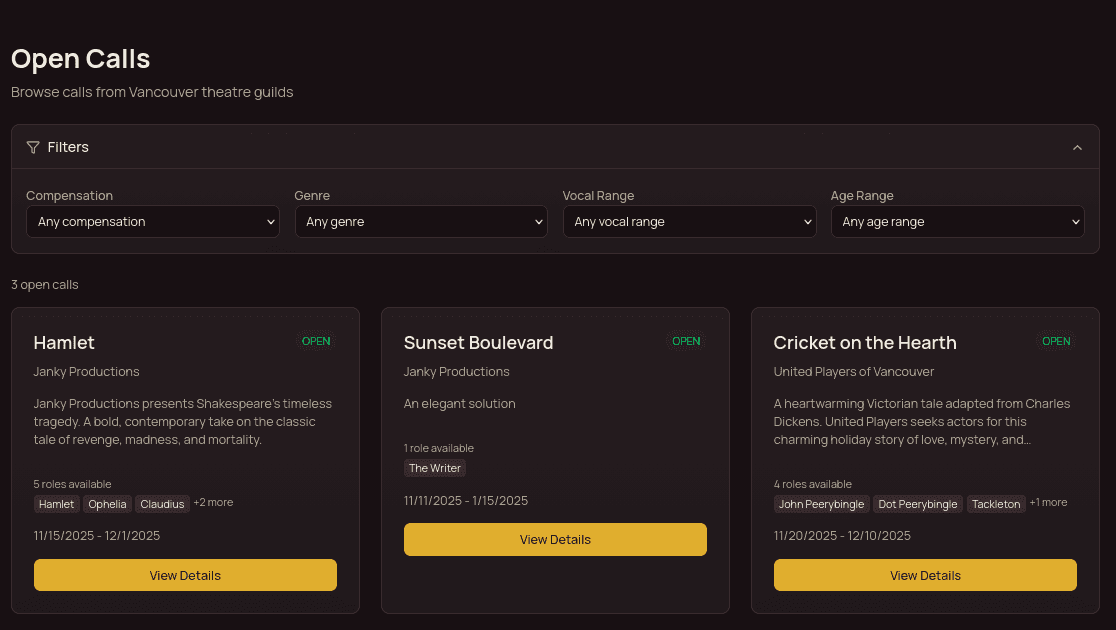The image size is (1116, 630).
Task: Click the Sunset Boulevard card title
Action: 478,343
